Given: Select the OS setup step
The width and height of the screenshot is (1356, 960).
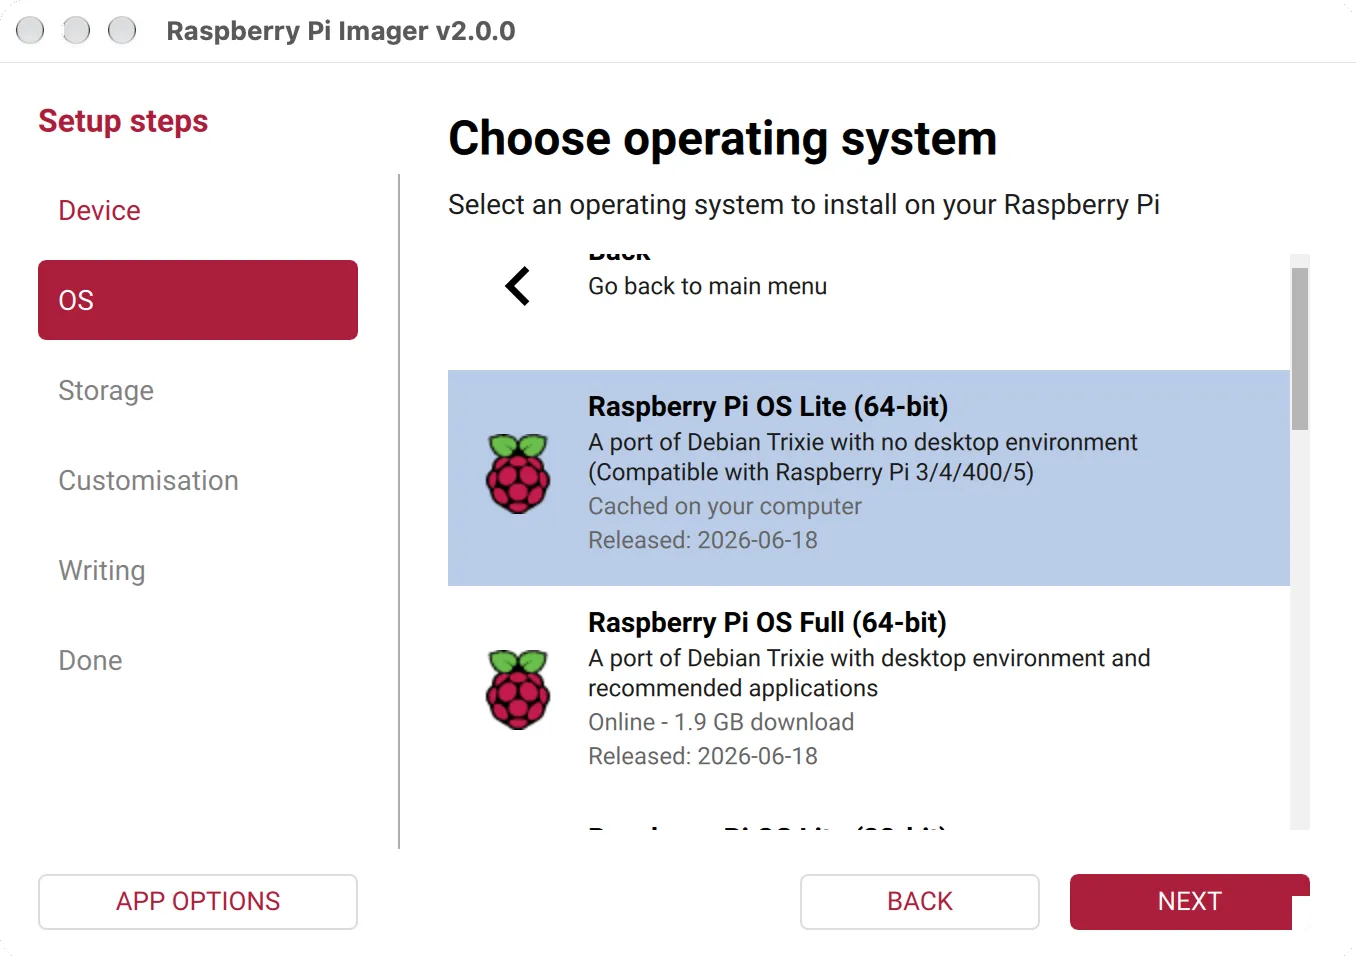Looking at the screenshot, I should (198, 300).
